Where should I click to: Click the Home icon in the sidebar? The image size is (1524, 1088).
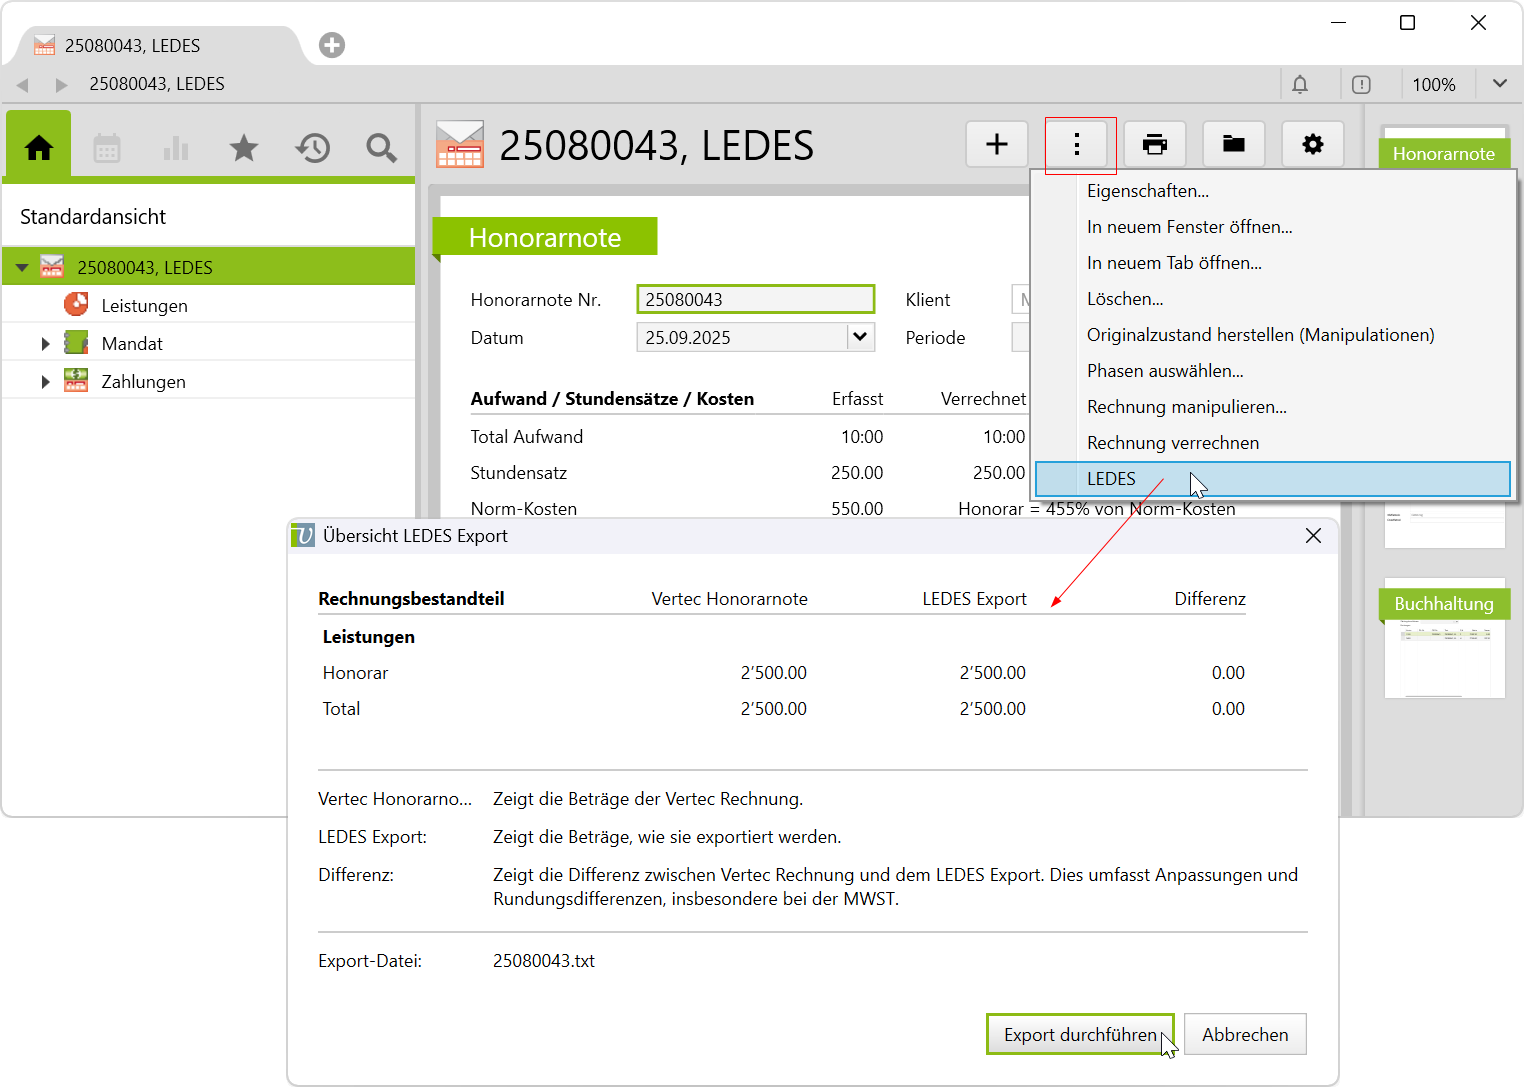39,148
